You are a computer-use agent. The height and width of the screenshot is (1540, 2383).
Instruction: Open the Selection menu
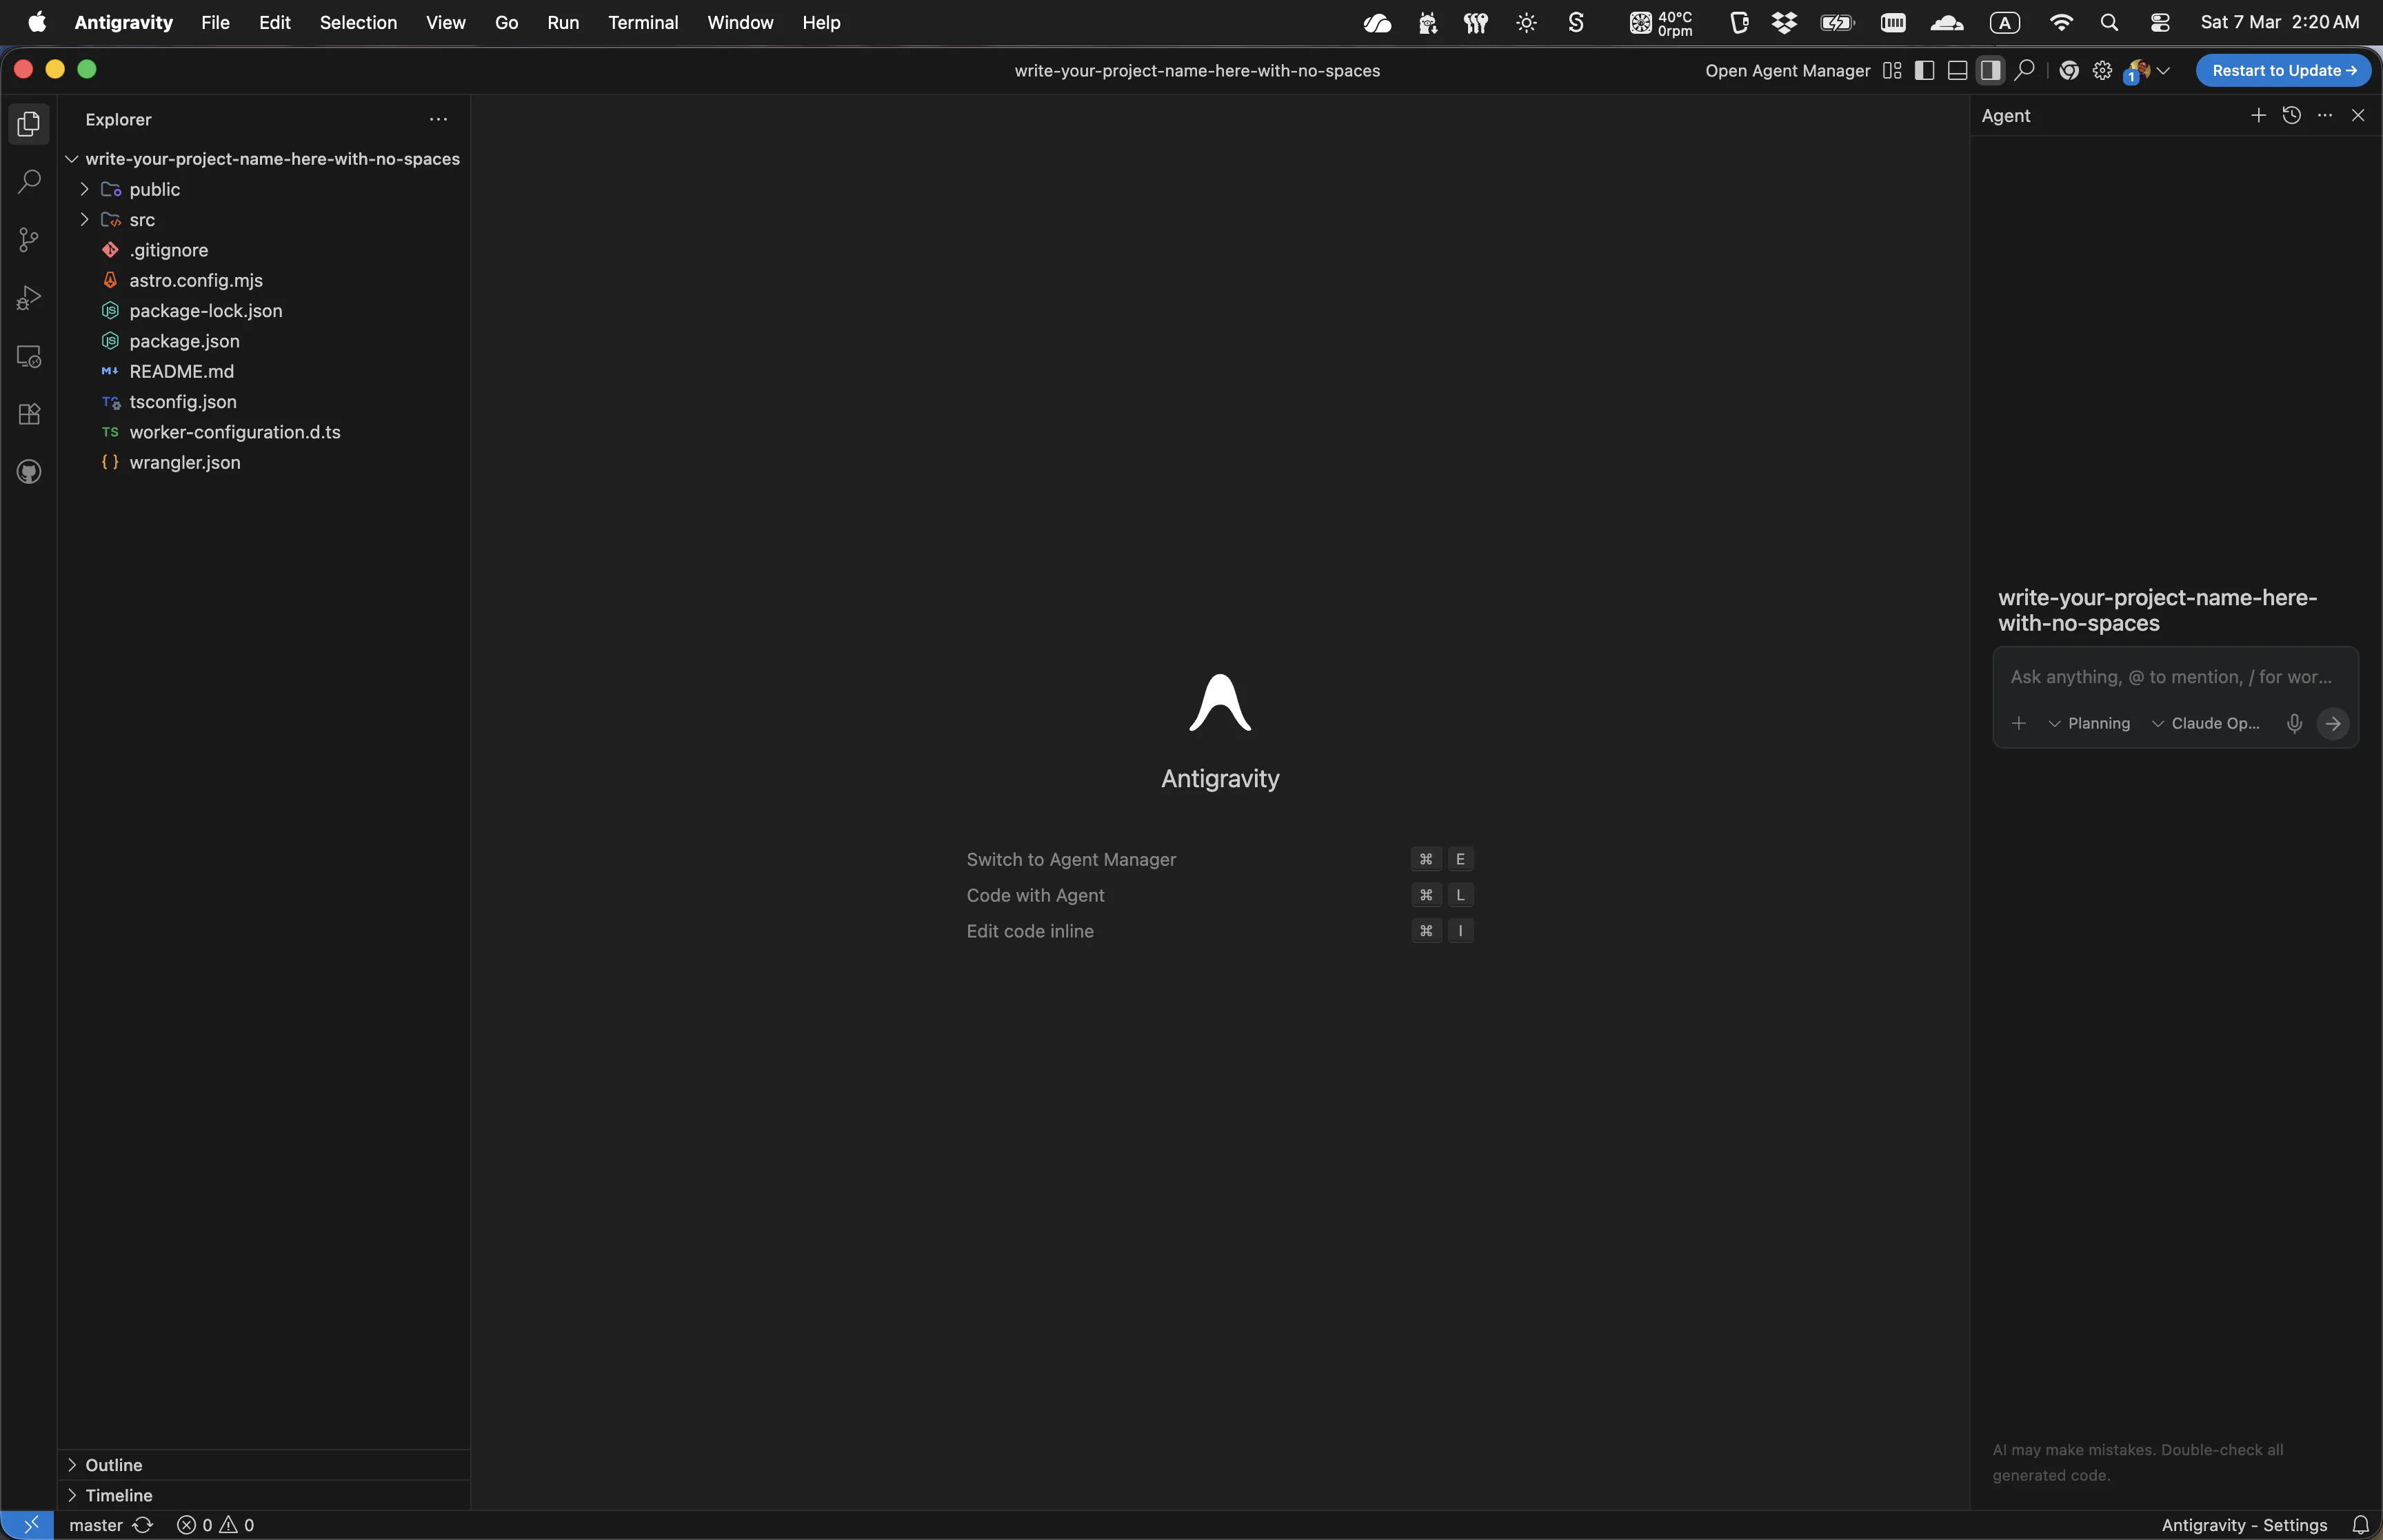358,22
